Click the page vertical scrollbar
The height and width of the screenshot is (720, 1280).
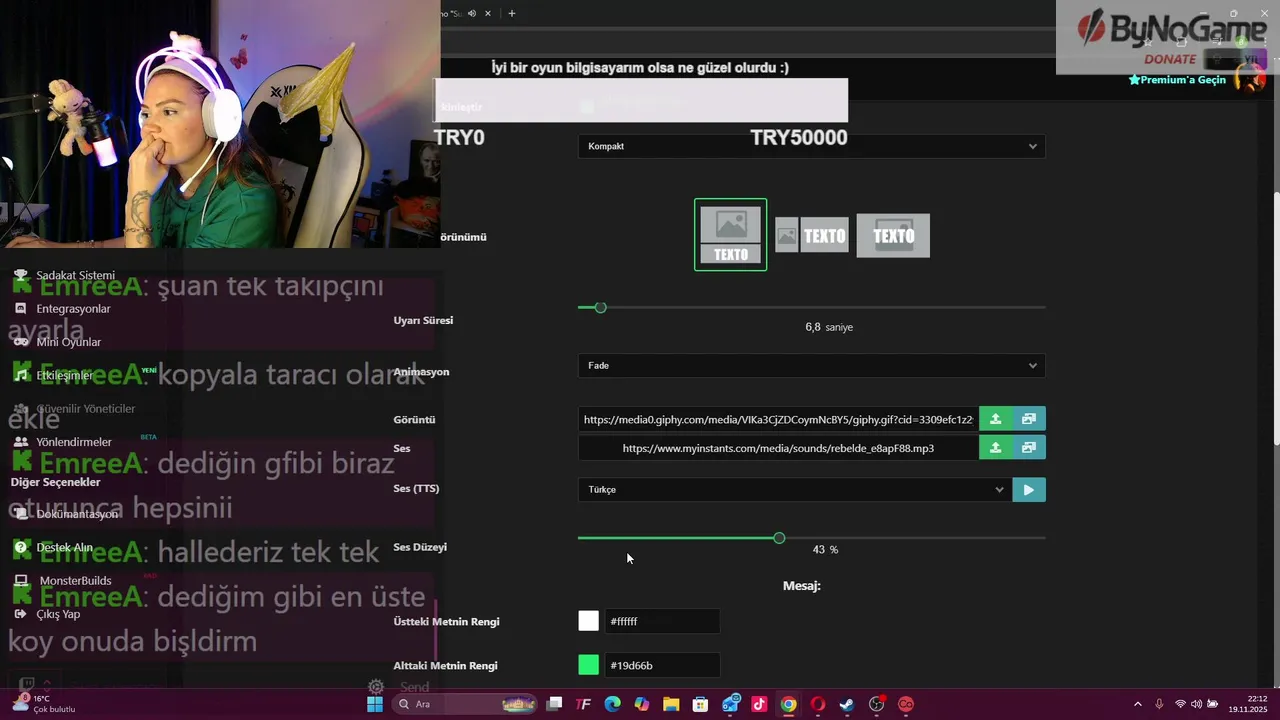click(1276, 318)
